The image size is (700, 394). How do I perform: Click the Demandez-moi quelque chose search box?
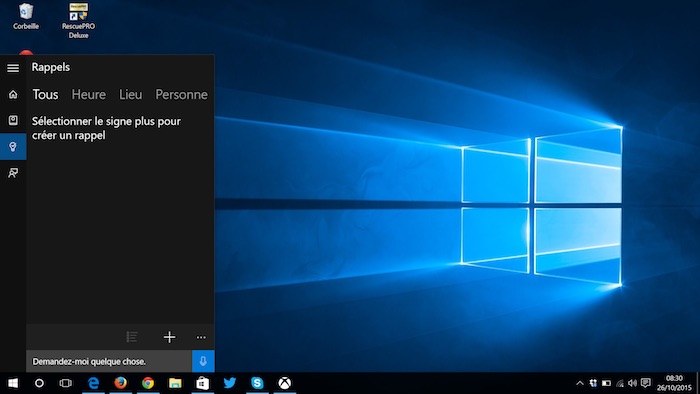coord(109,361)
